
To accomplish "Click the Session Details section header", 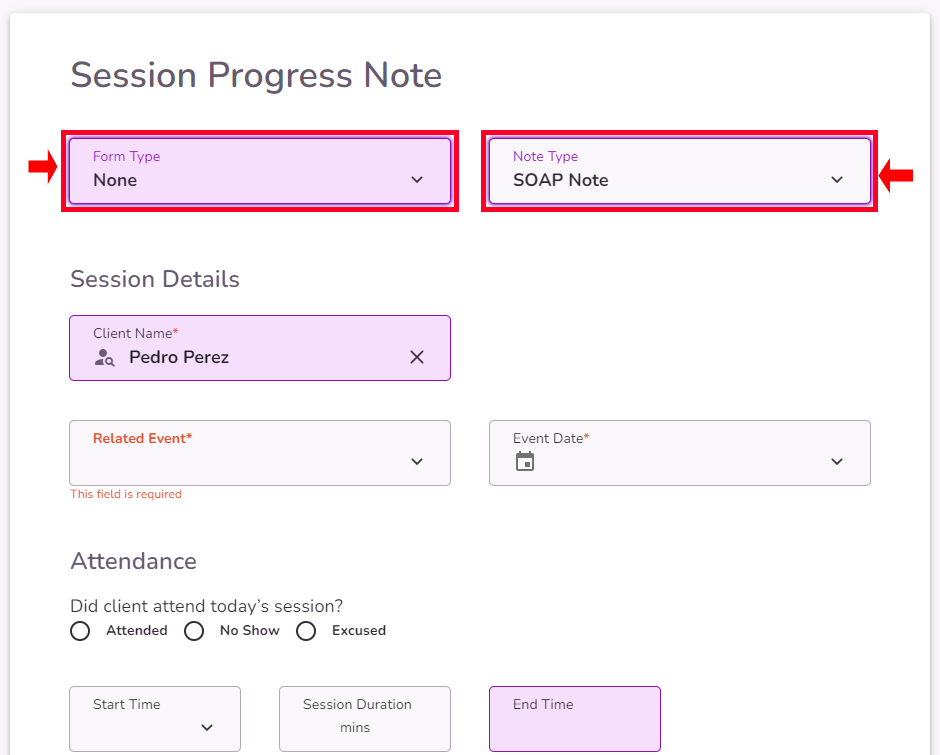I will (x=154, y=280).
